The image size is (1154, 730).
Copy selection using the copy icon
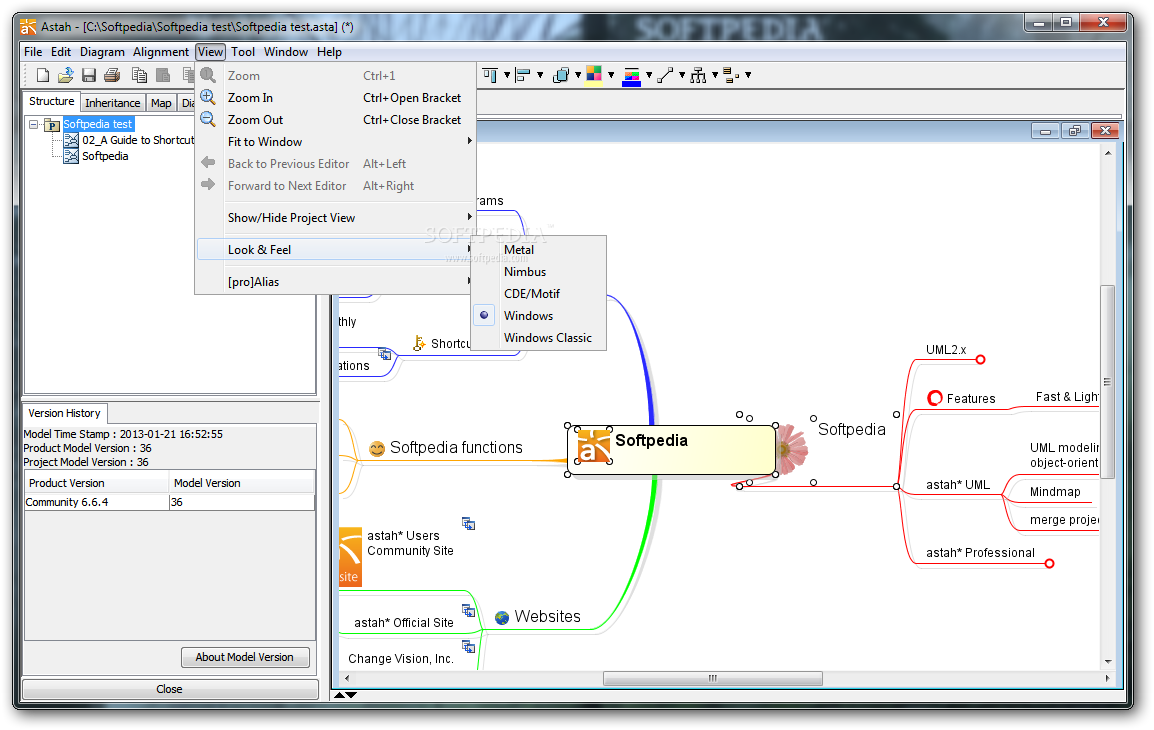tap(139, 75)
